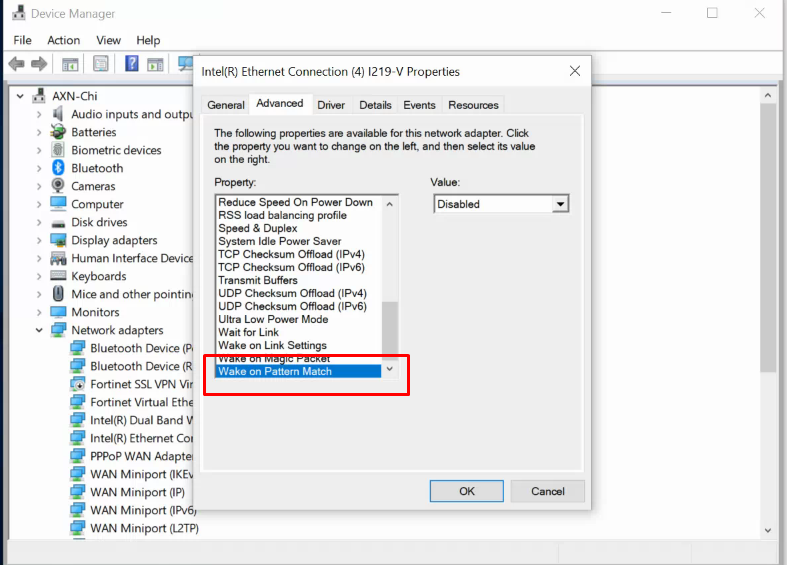
Task: Click the Display adapters icon
Action: [58, 240]
